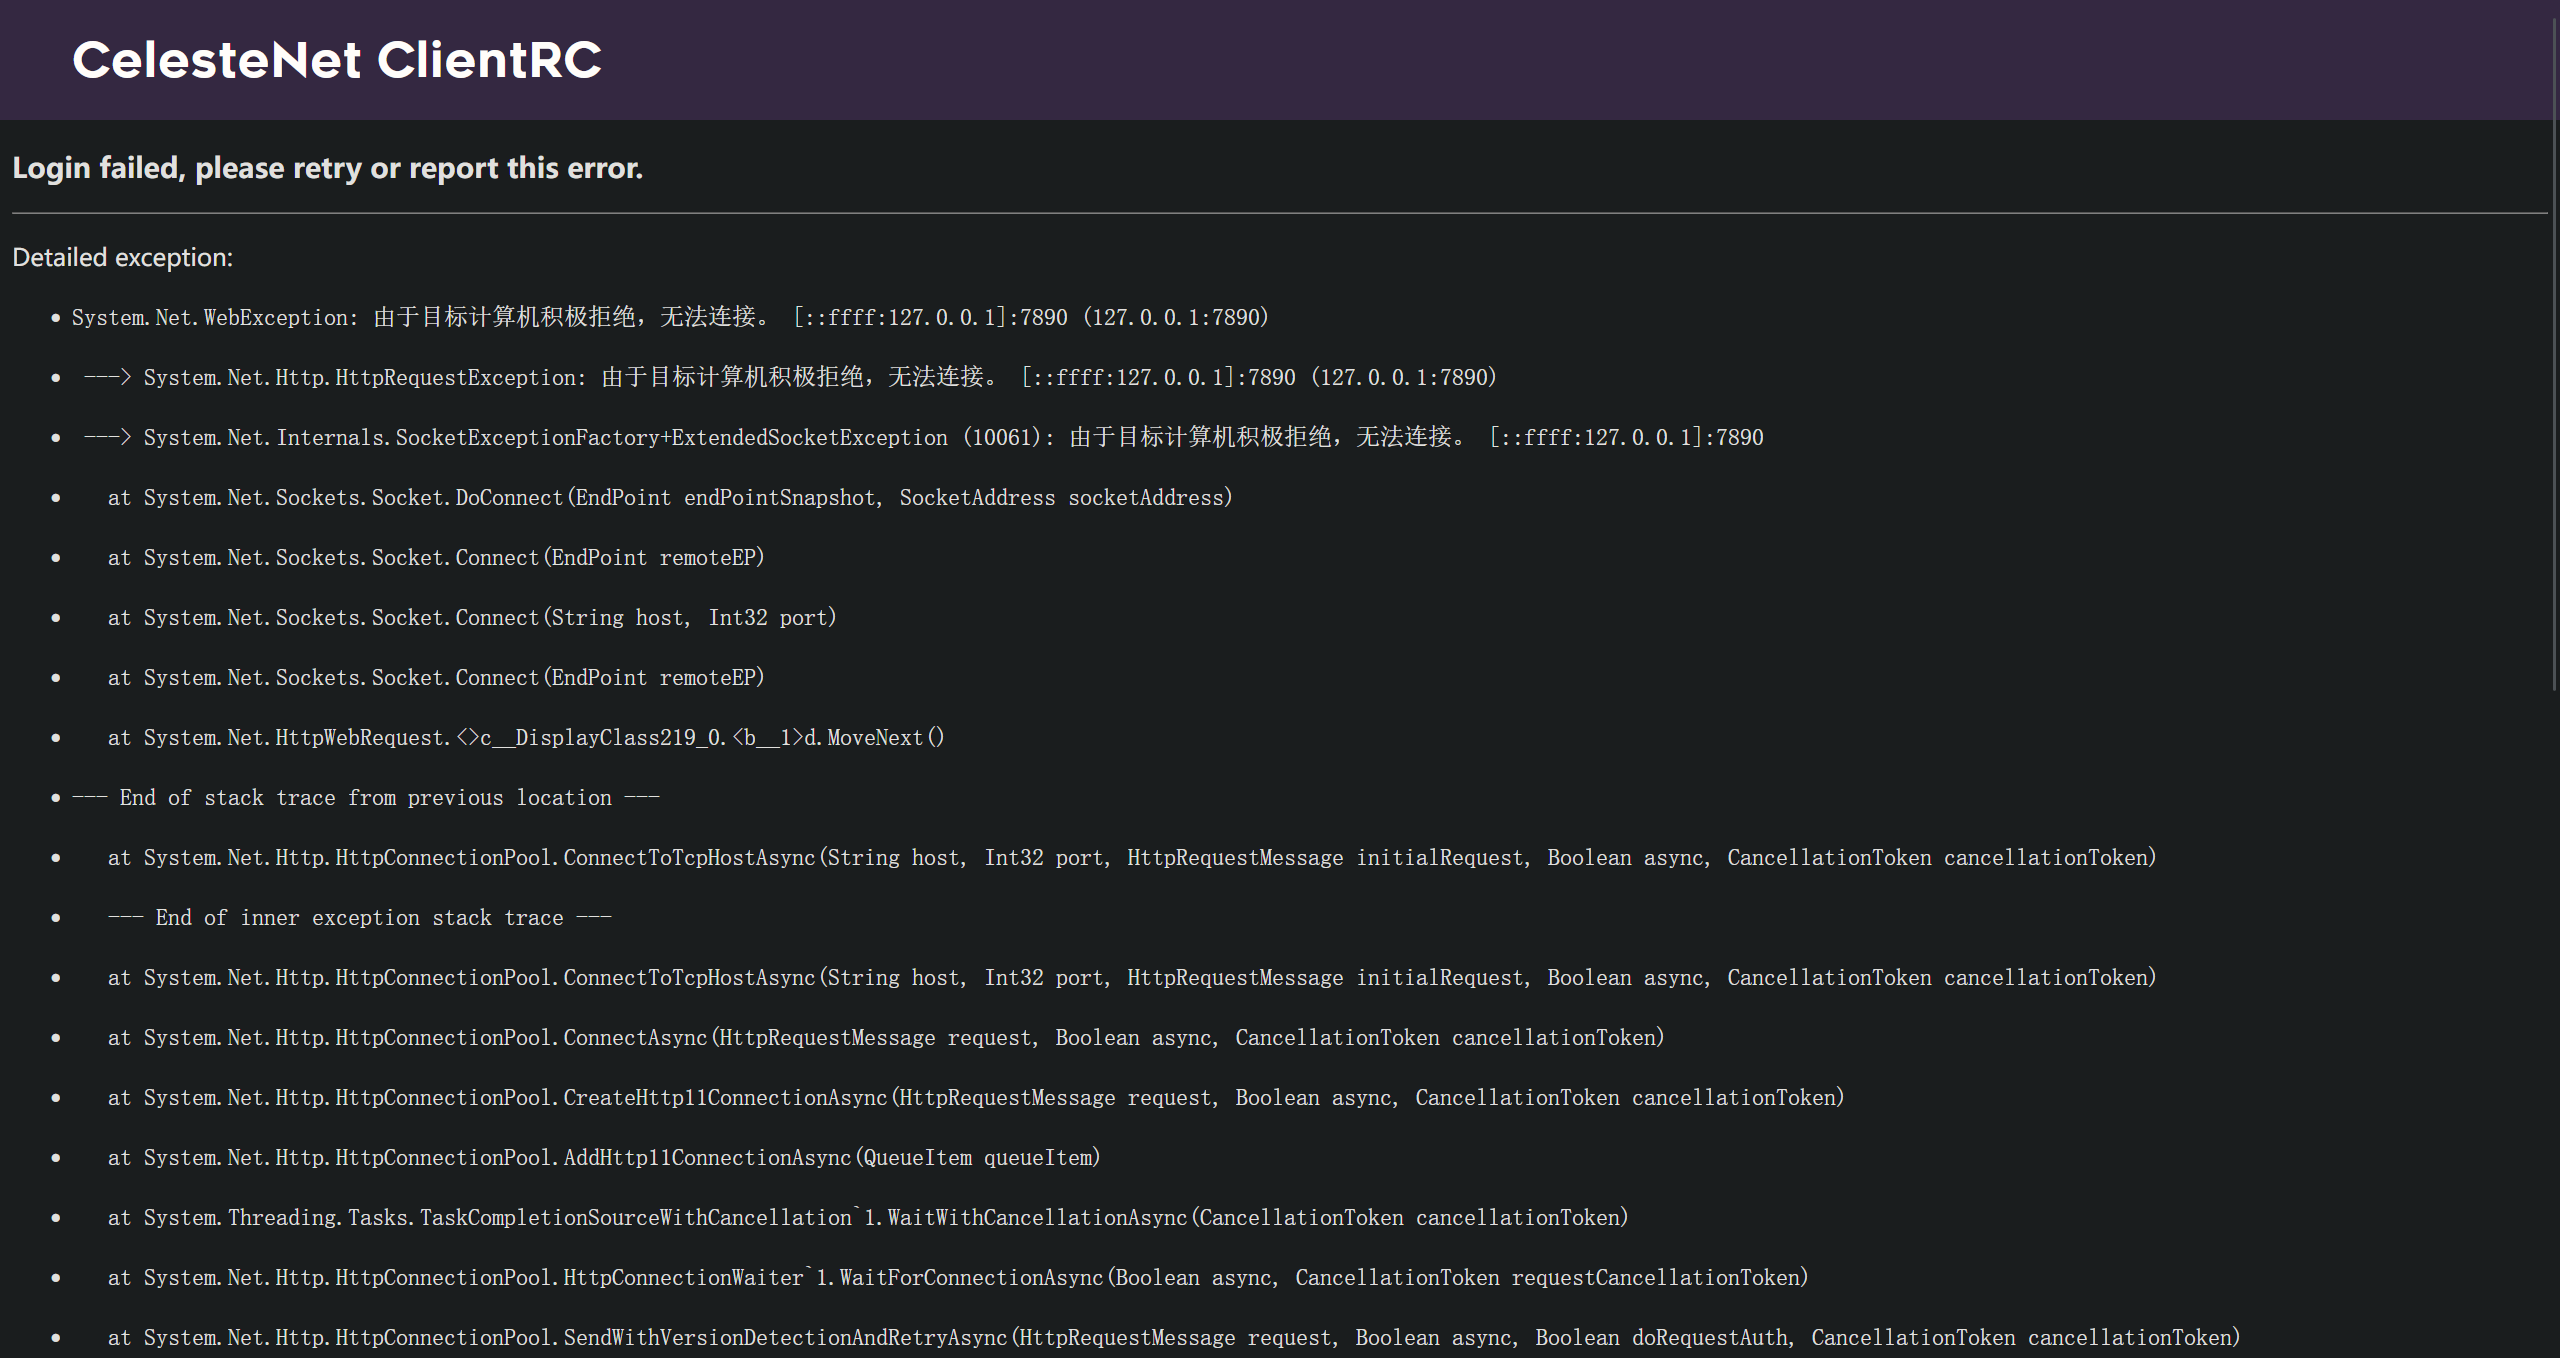Click the 'Login failed' error heading
Screen dimensions: 2560x1358
327,168
